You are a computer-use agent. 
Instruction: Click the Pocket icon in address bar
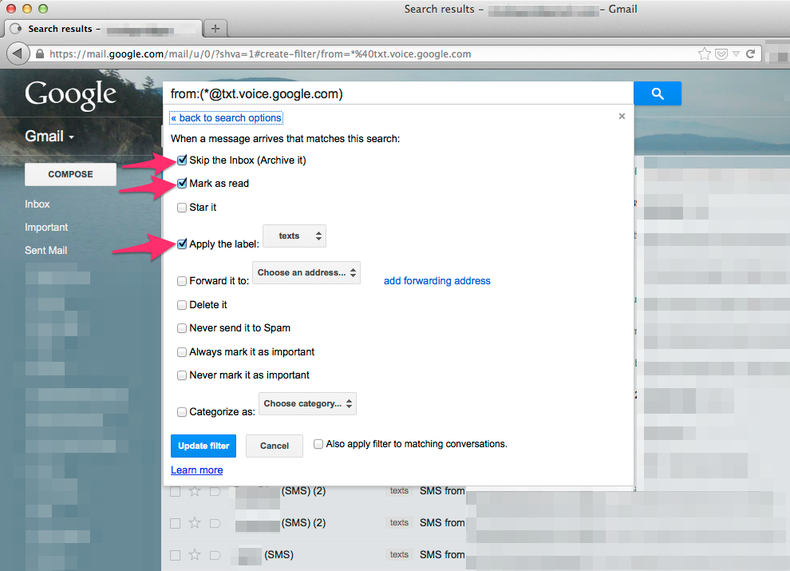pos(721,54)
